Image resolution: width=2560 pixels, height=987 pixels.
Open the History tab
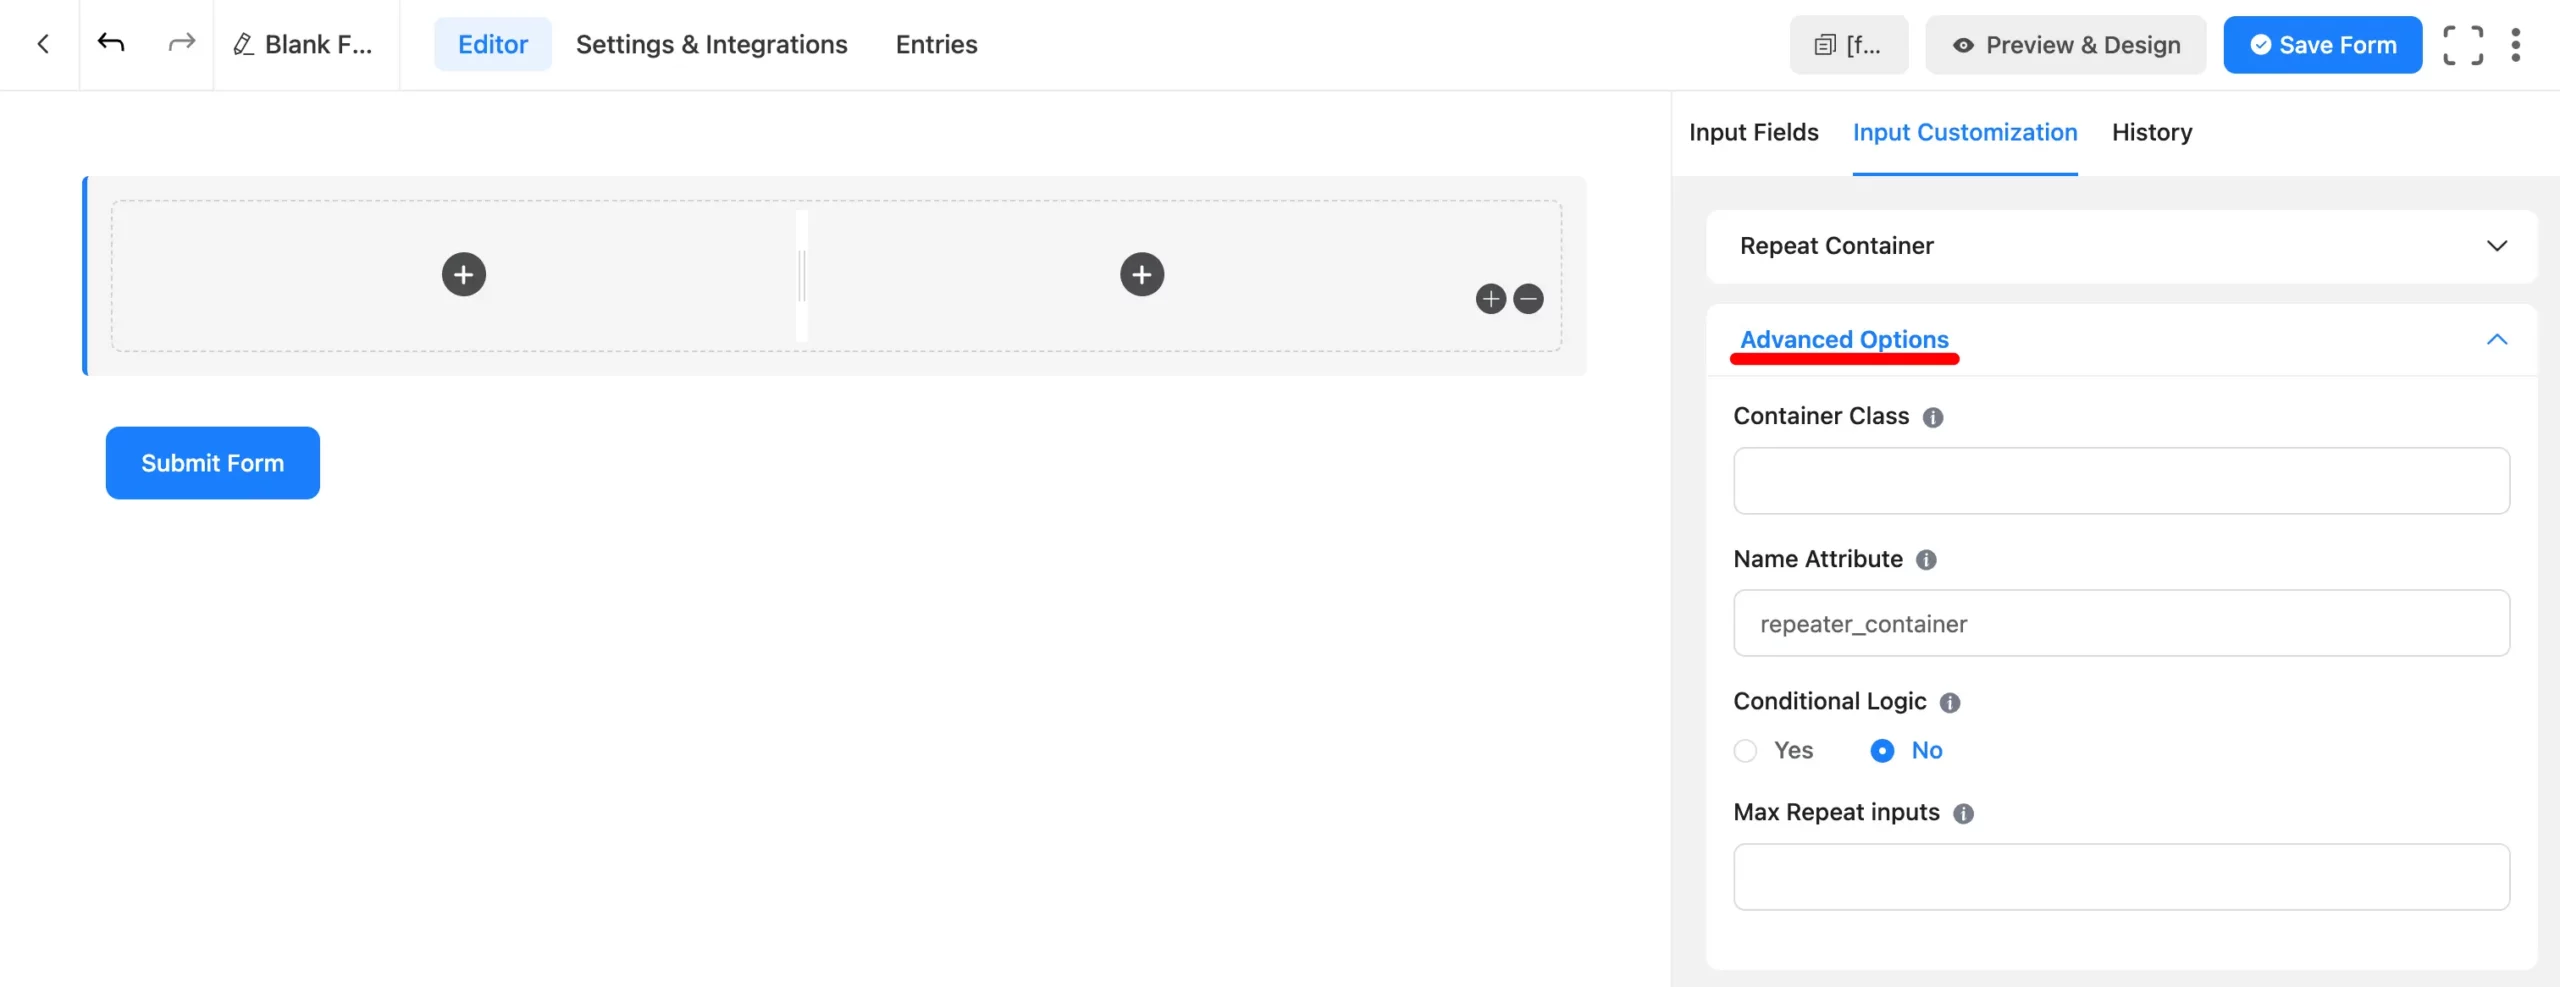2151,132
